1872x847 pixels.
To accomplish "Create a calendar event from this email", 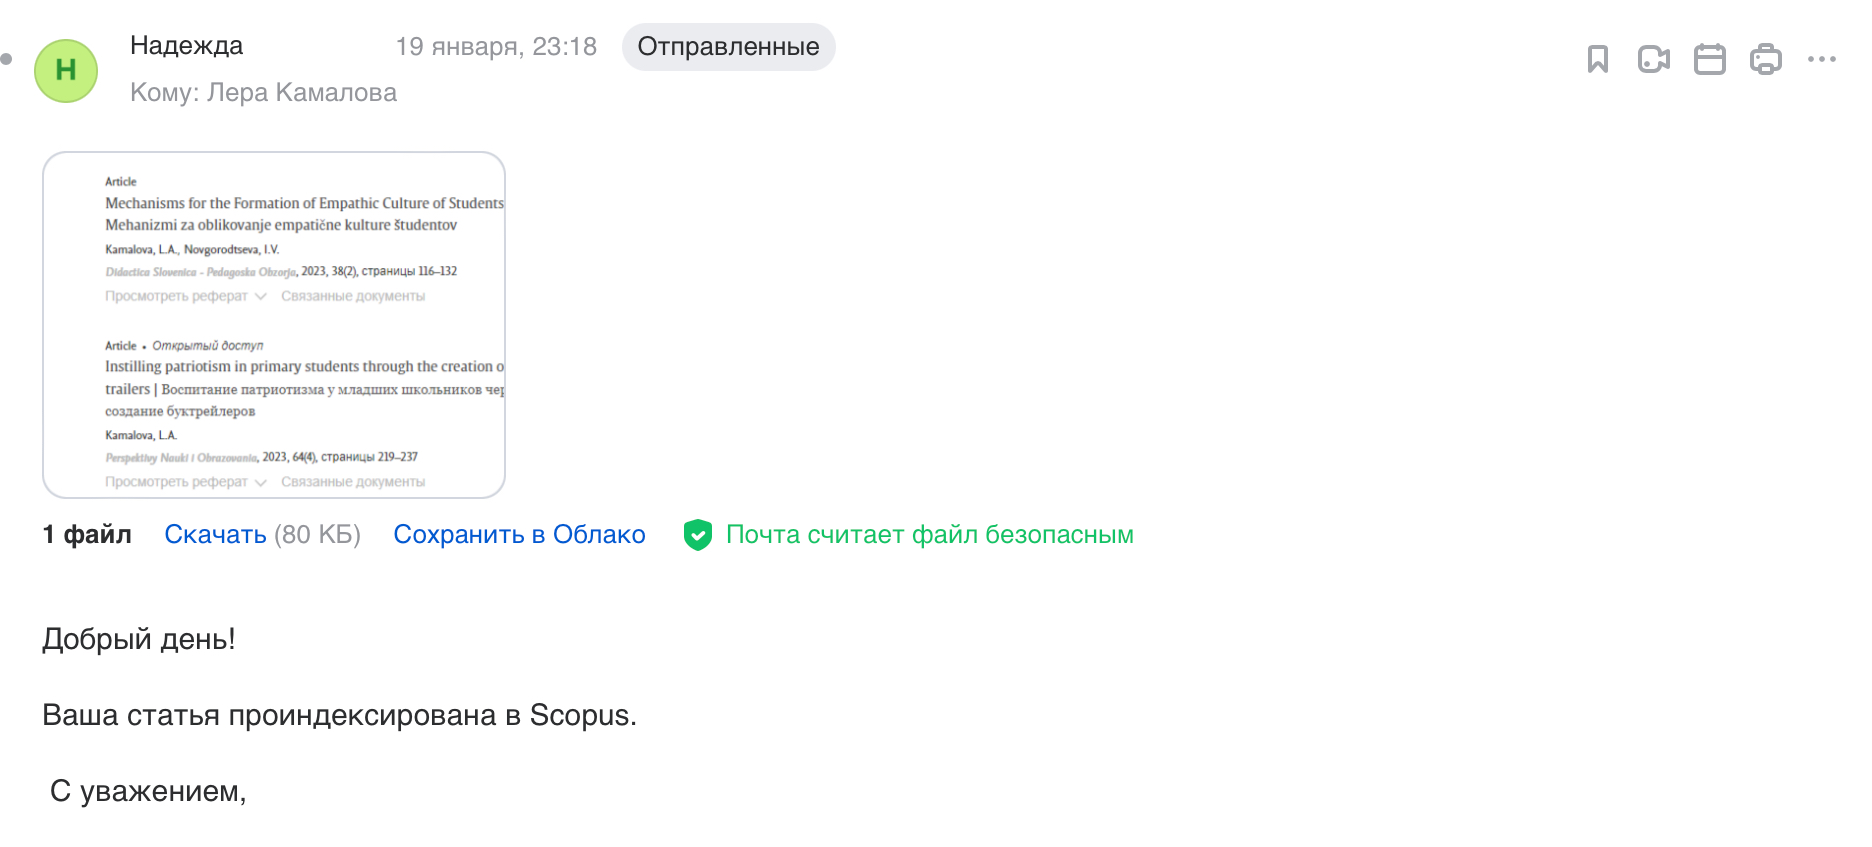I will [1709, 60].
